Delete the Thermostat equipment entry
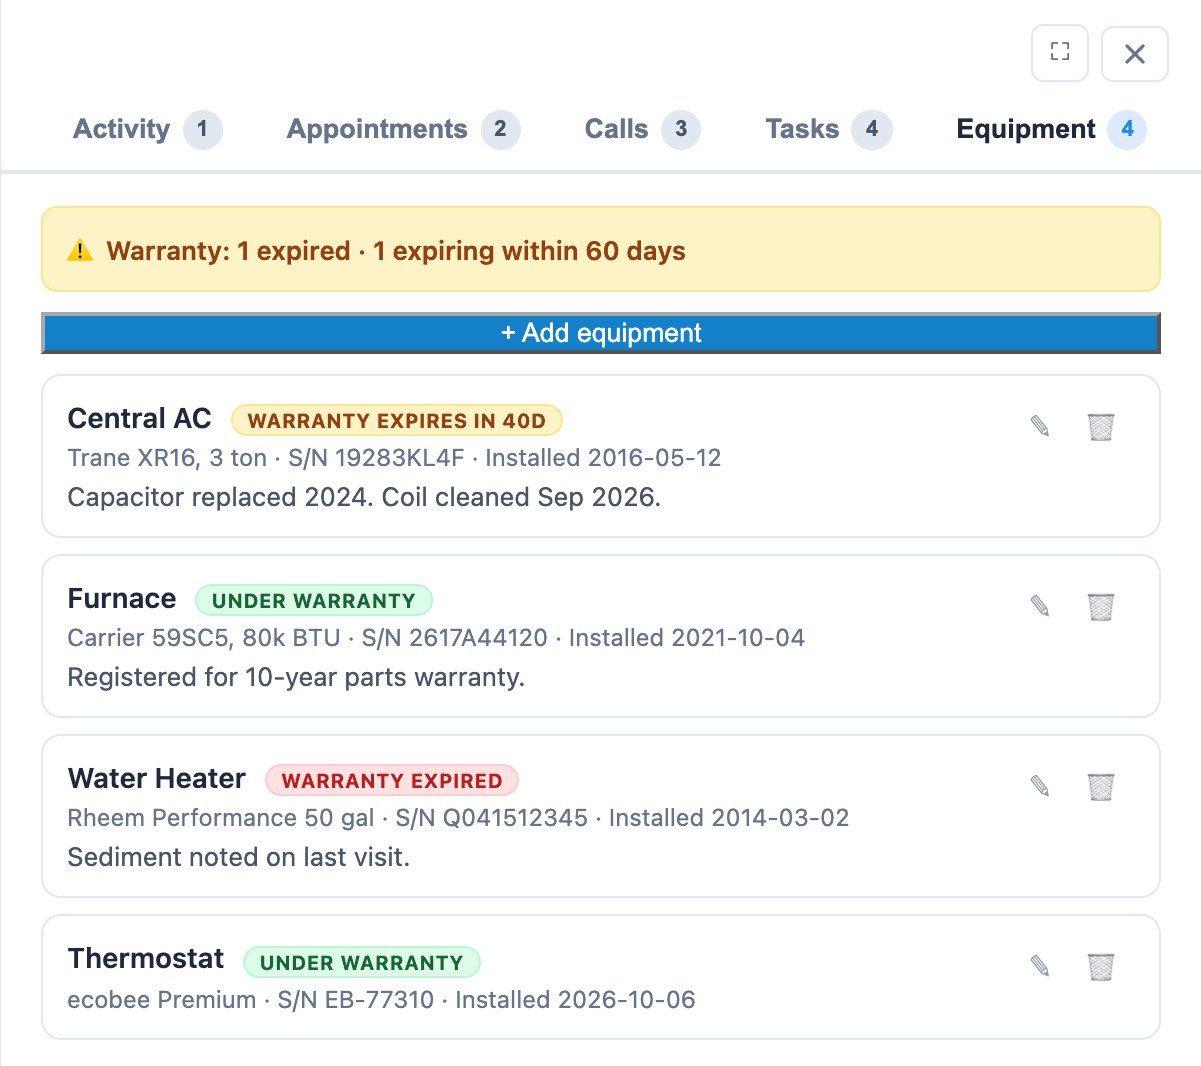 pos(1100,966)
